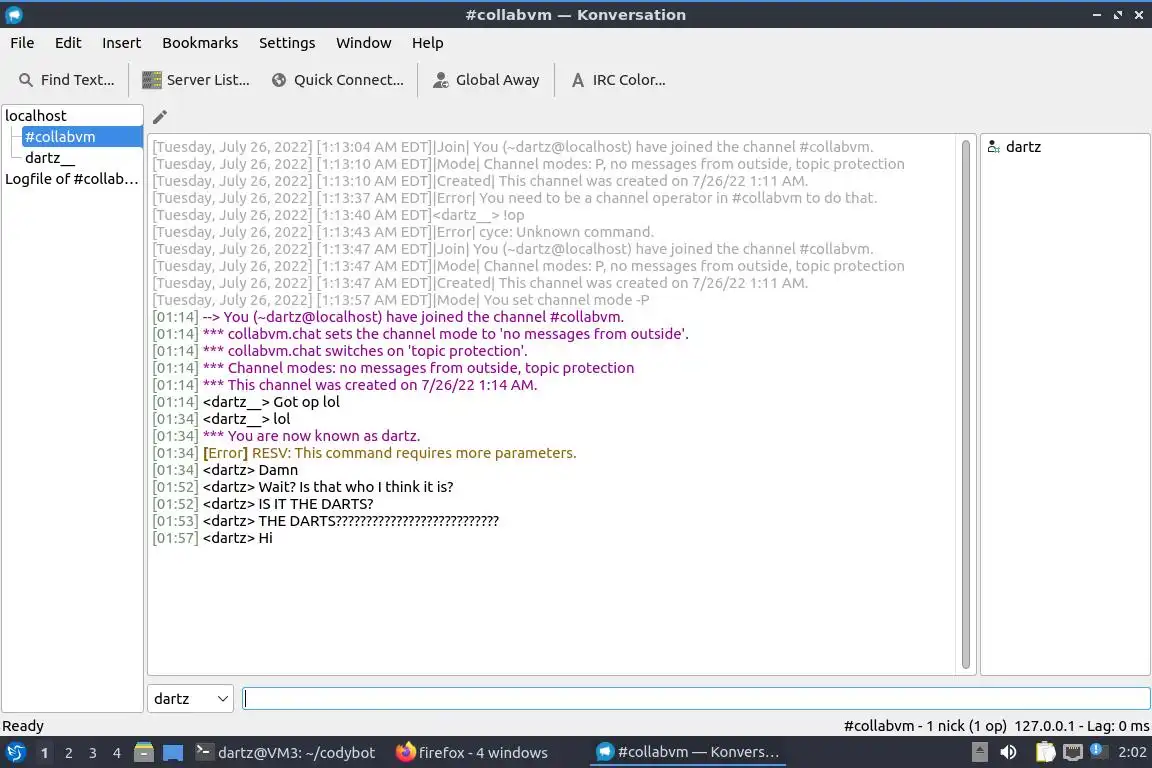Image resolution: width=1152 pixels, height=768 pixels.
Task: Open the application launcher menu in taskbar
Action: pyautogui.click(x=15, y=753)
